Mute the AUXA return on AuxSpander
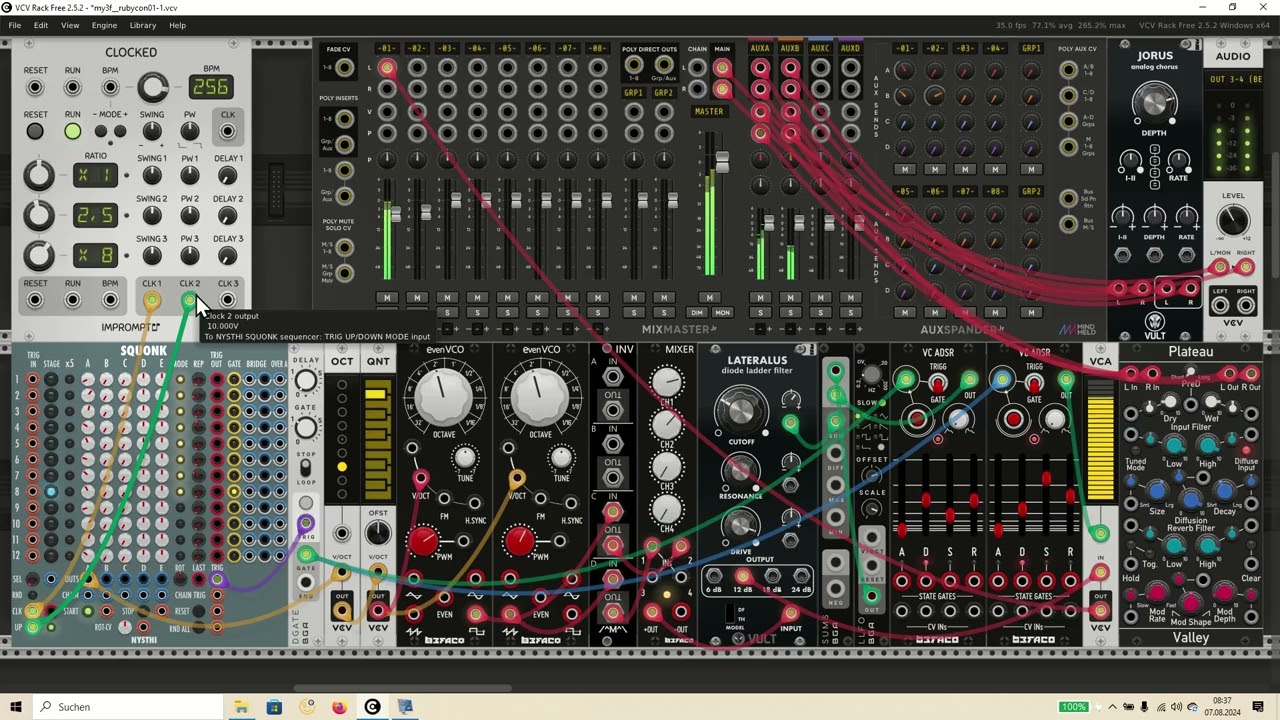This screenshot has width=1280, height=720. (x=760, y=297)
